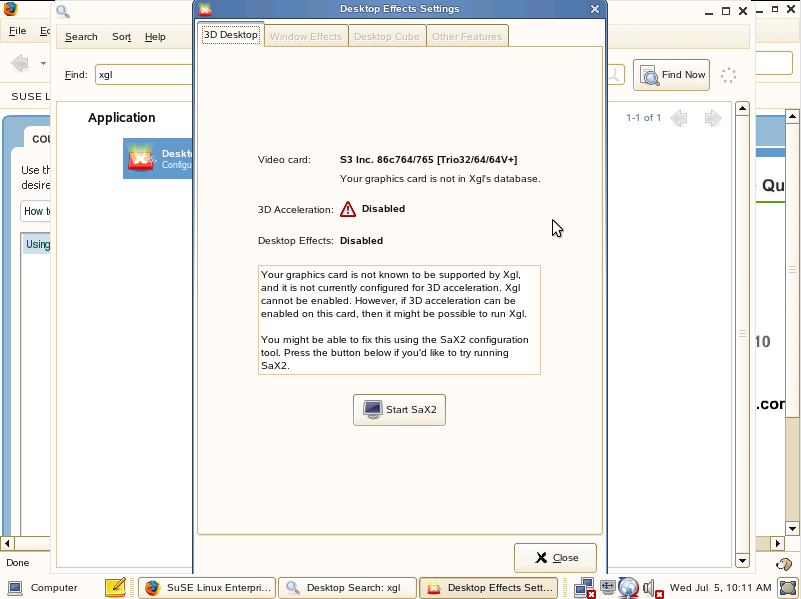The height and width of the screenshot is (599, 801).
Task: Open the File menu in Firefox
Action: (17, 31)
